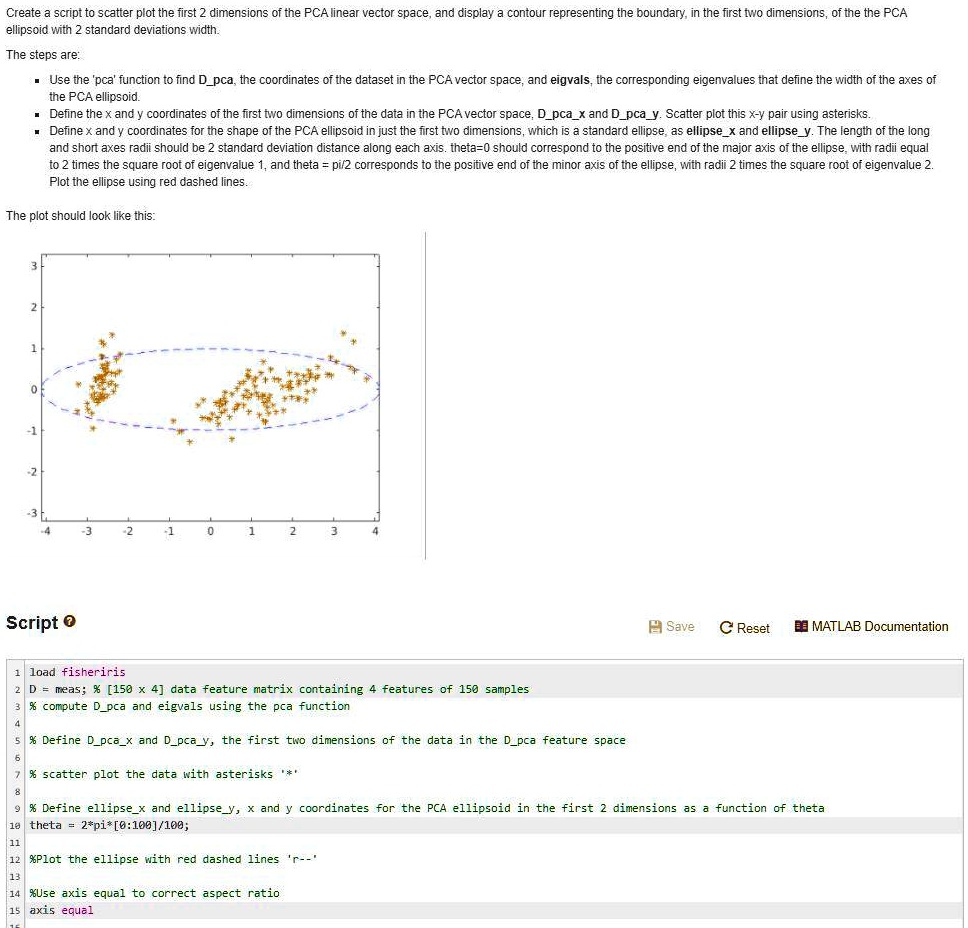Place cursor on line 1 'load fisheriris'
968x928 pixels.
click(x=80, y=671)
